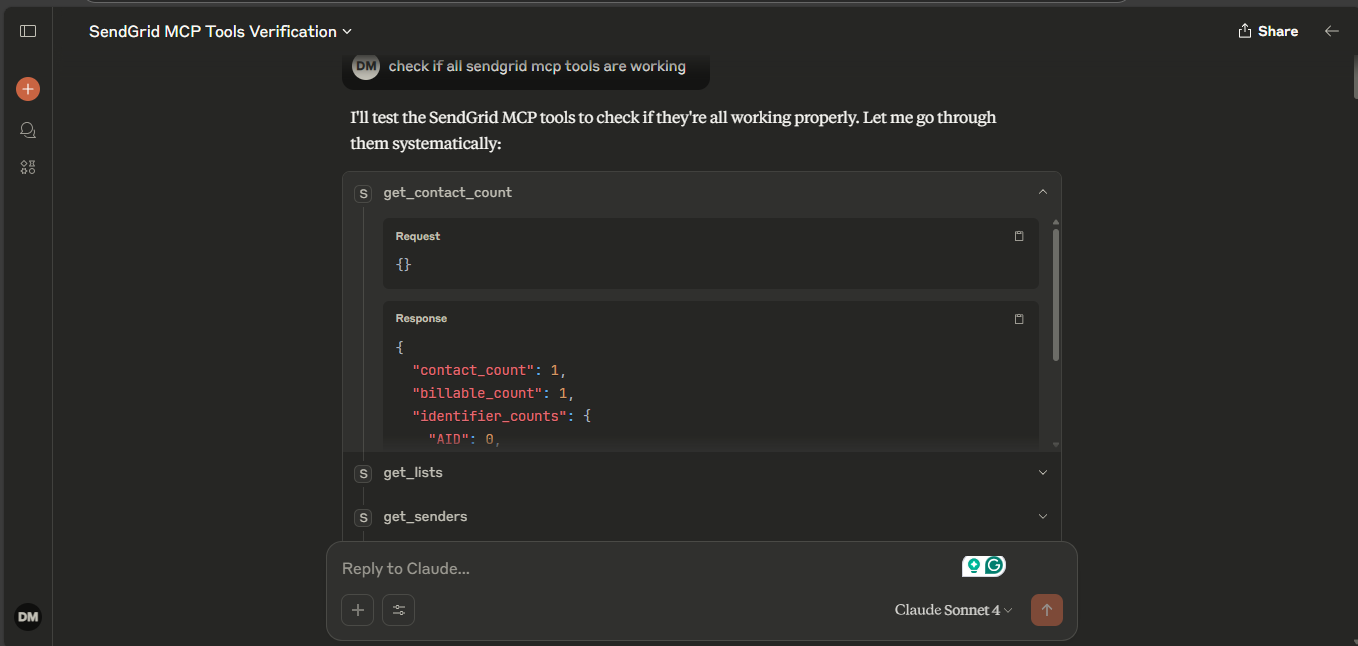Click the back arrow beside Share

click(x=1332, y=30)
